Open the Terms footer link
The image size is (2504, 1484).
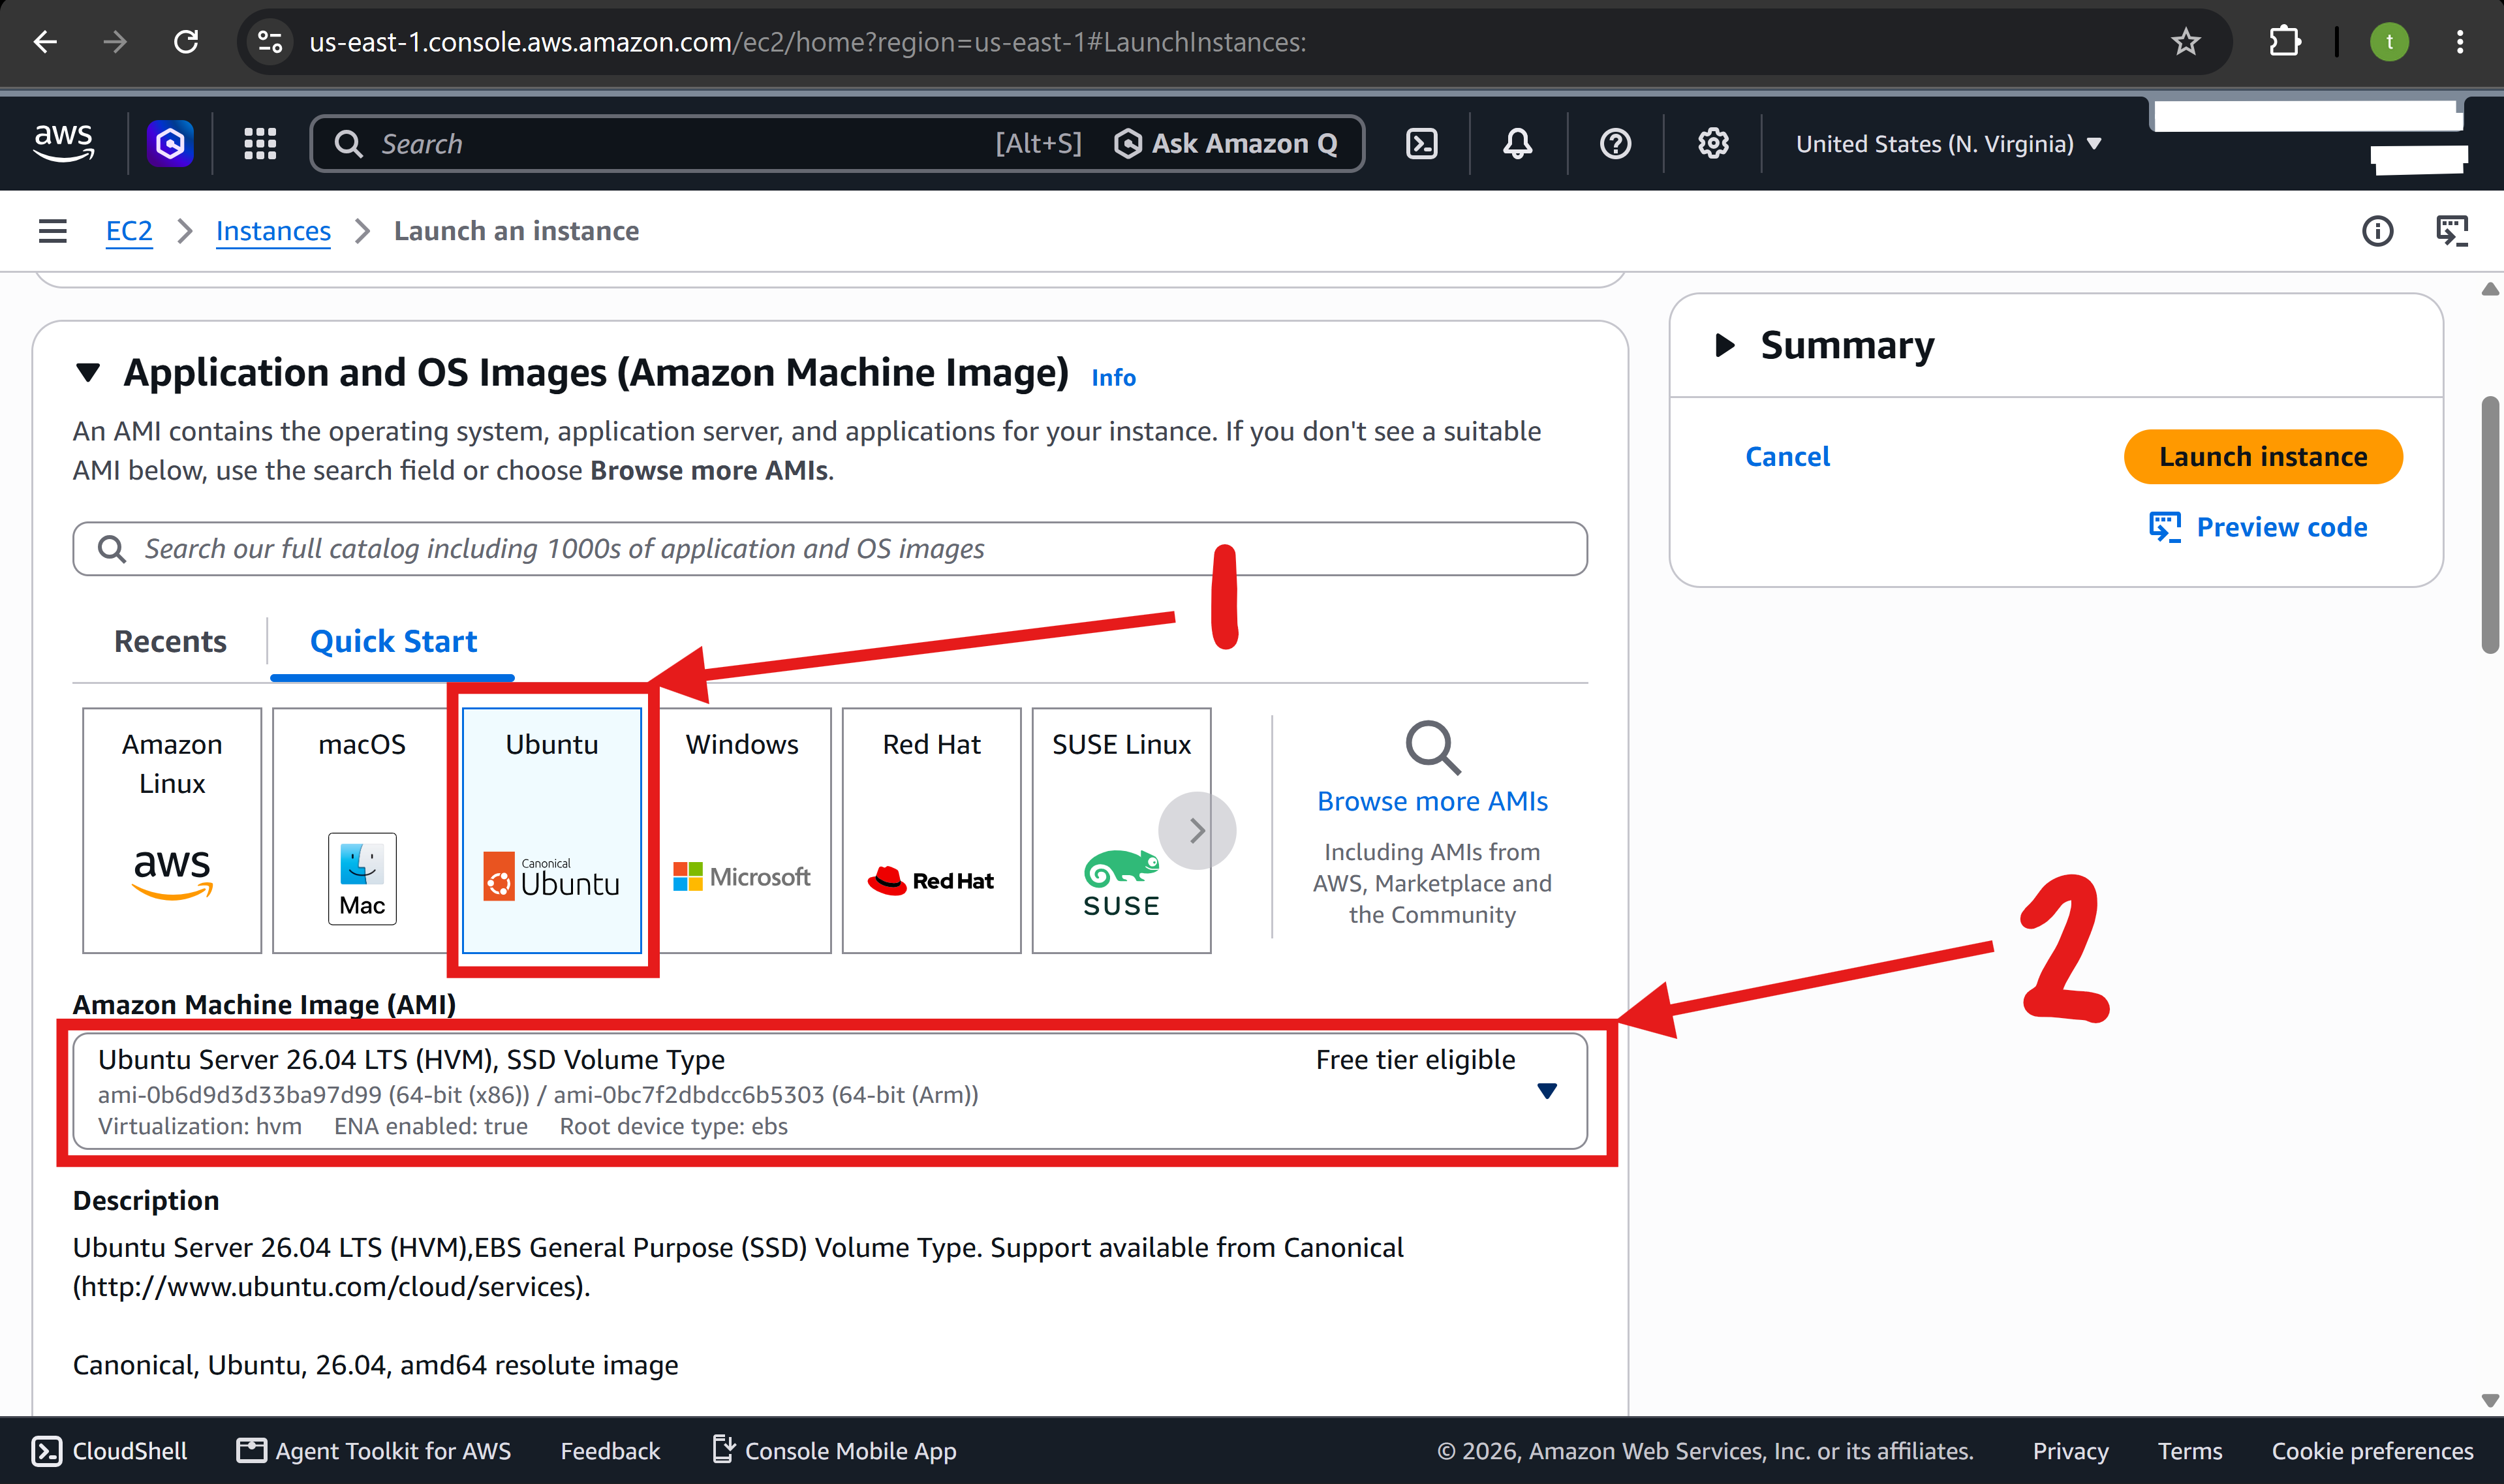click(x=2190, y=1451)
